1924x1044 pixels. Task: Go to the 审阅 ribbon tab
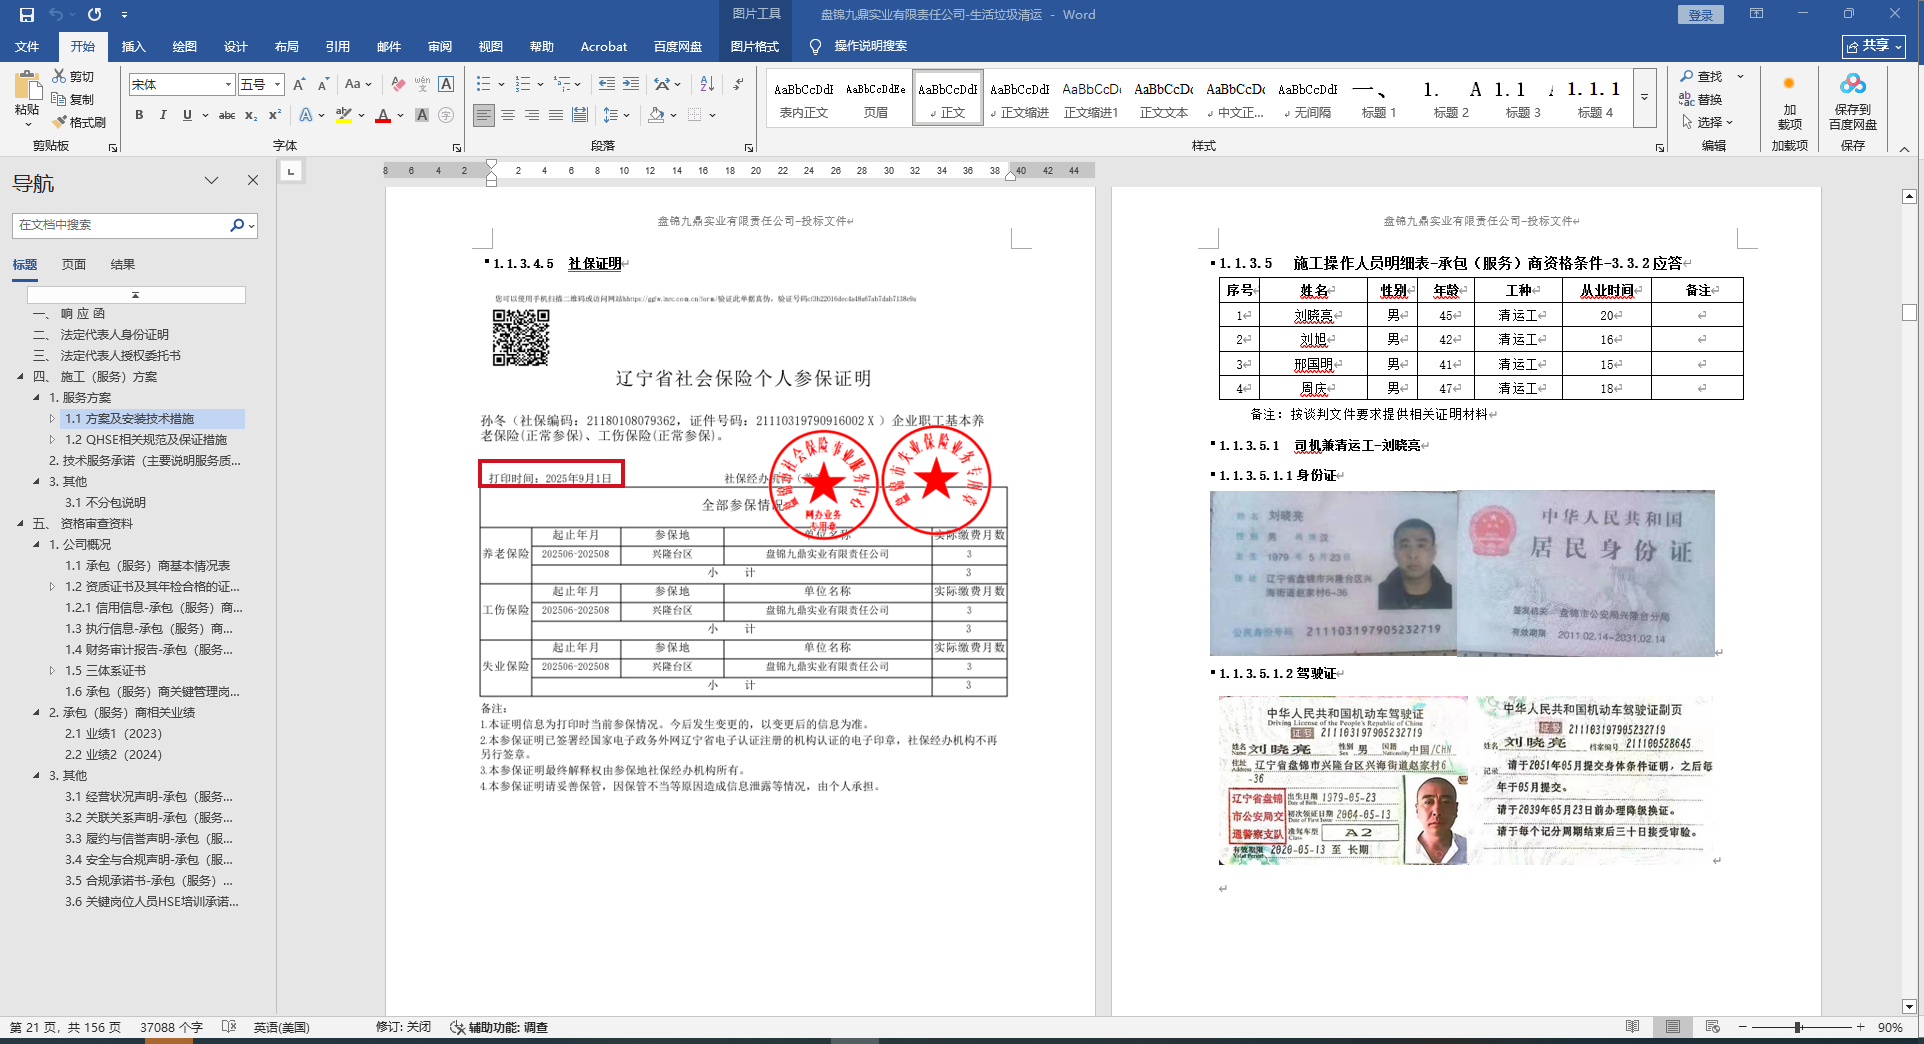pyautogui.click(x=440, y=47)
